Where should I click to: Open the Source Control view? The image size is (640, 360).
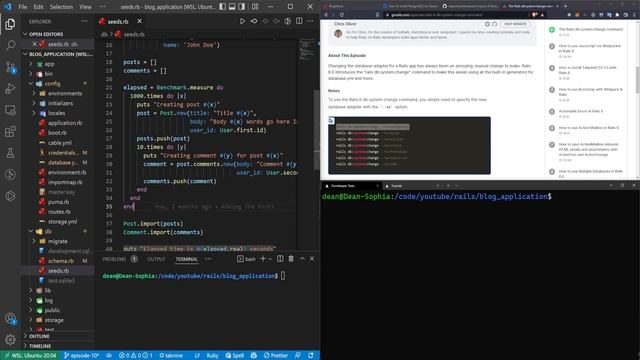[x=10, y=67]
